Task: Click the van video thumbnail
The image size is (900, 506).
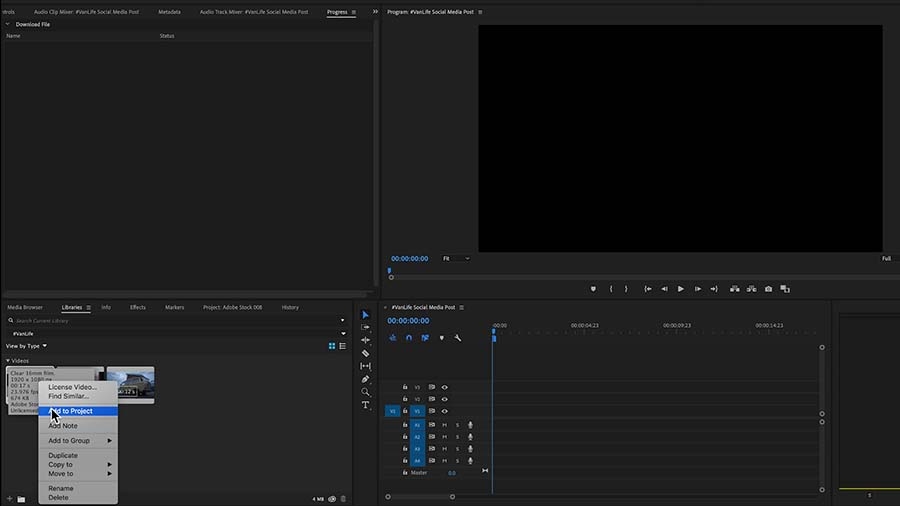Action: (130, 385)
